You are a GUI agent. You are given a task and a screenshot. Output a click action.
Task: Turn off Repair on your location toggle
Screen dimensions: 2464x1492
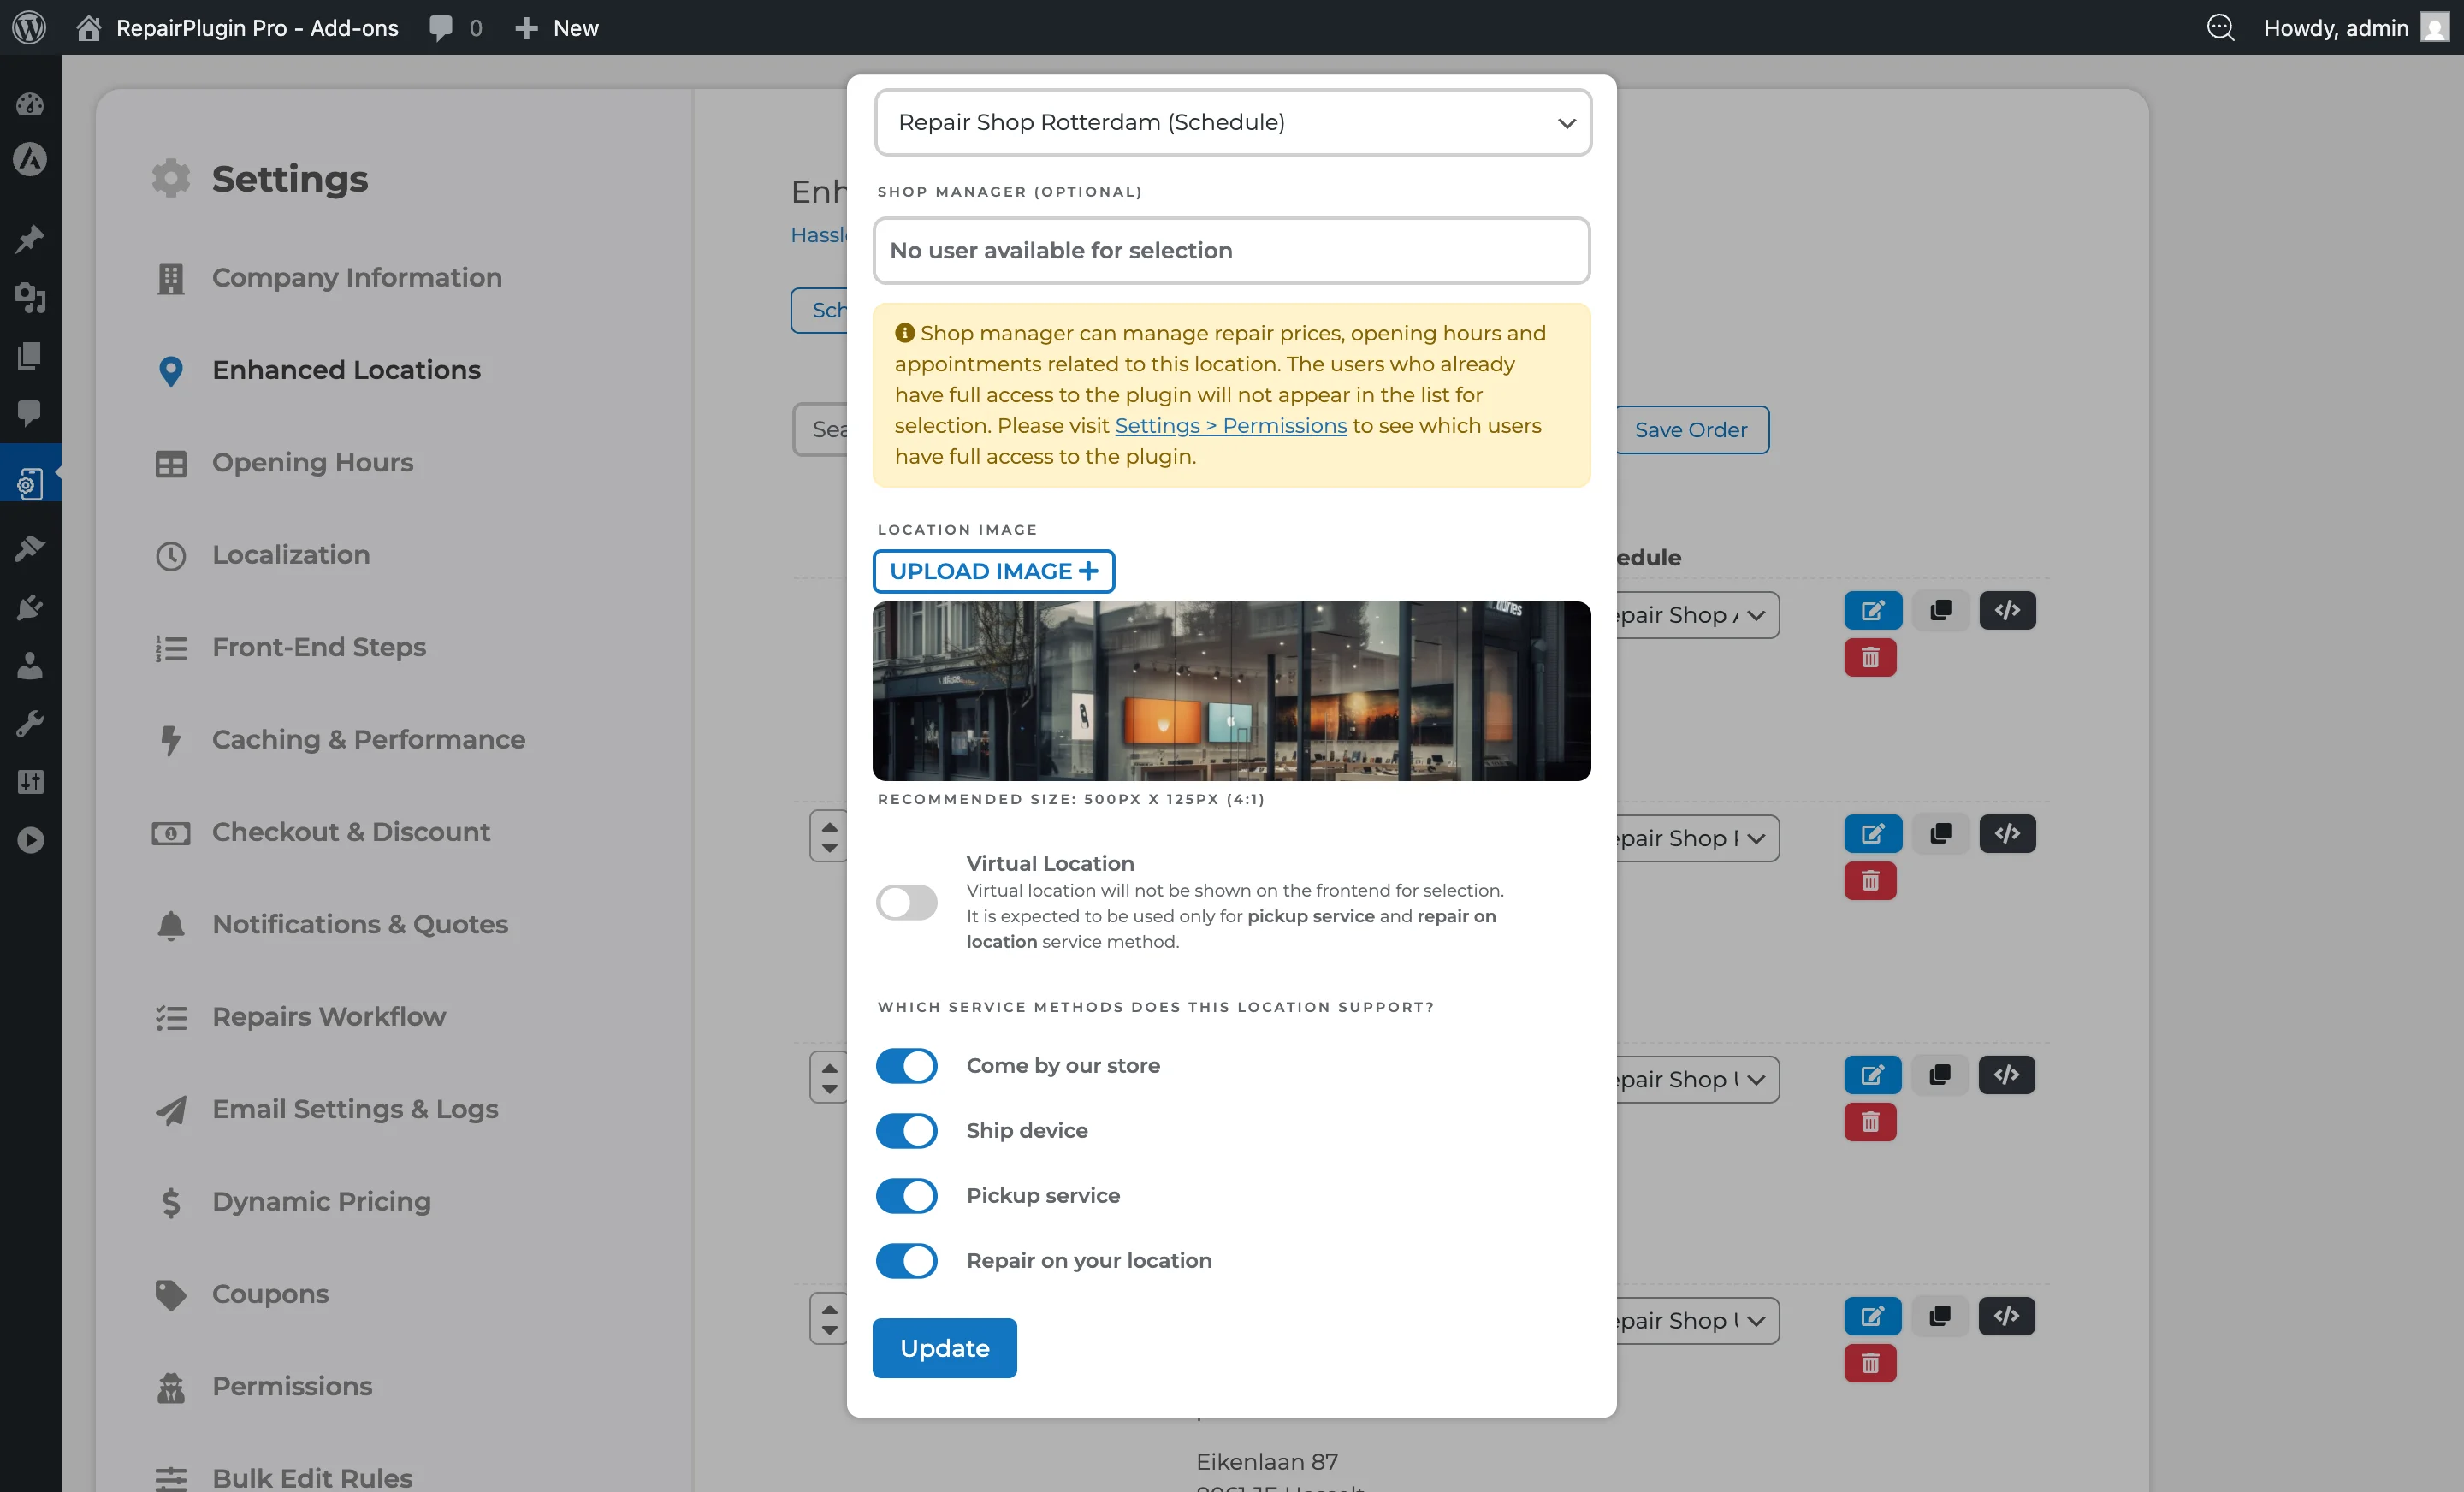coord(906,1260)
